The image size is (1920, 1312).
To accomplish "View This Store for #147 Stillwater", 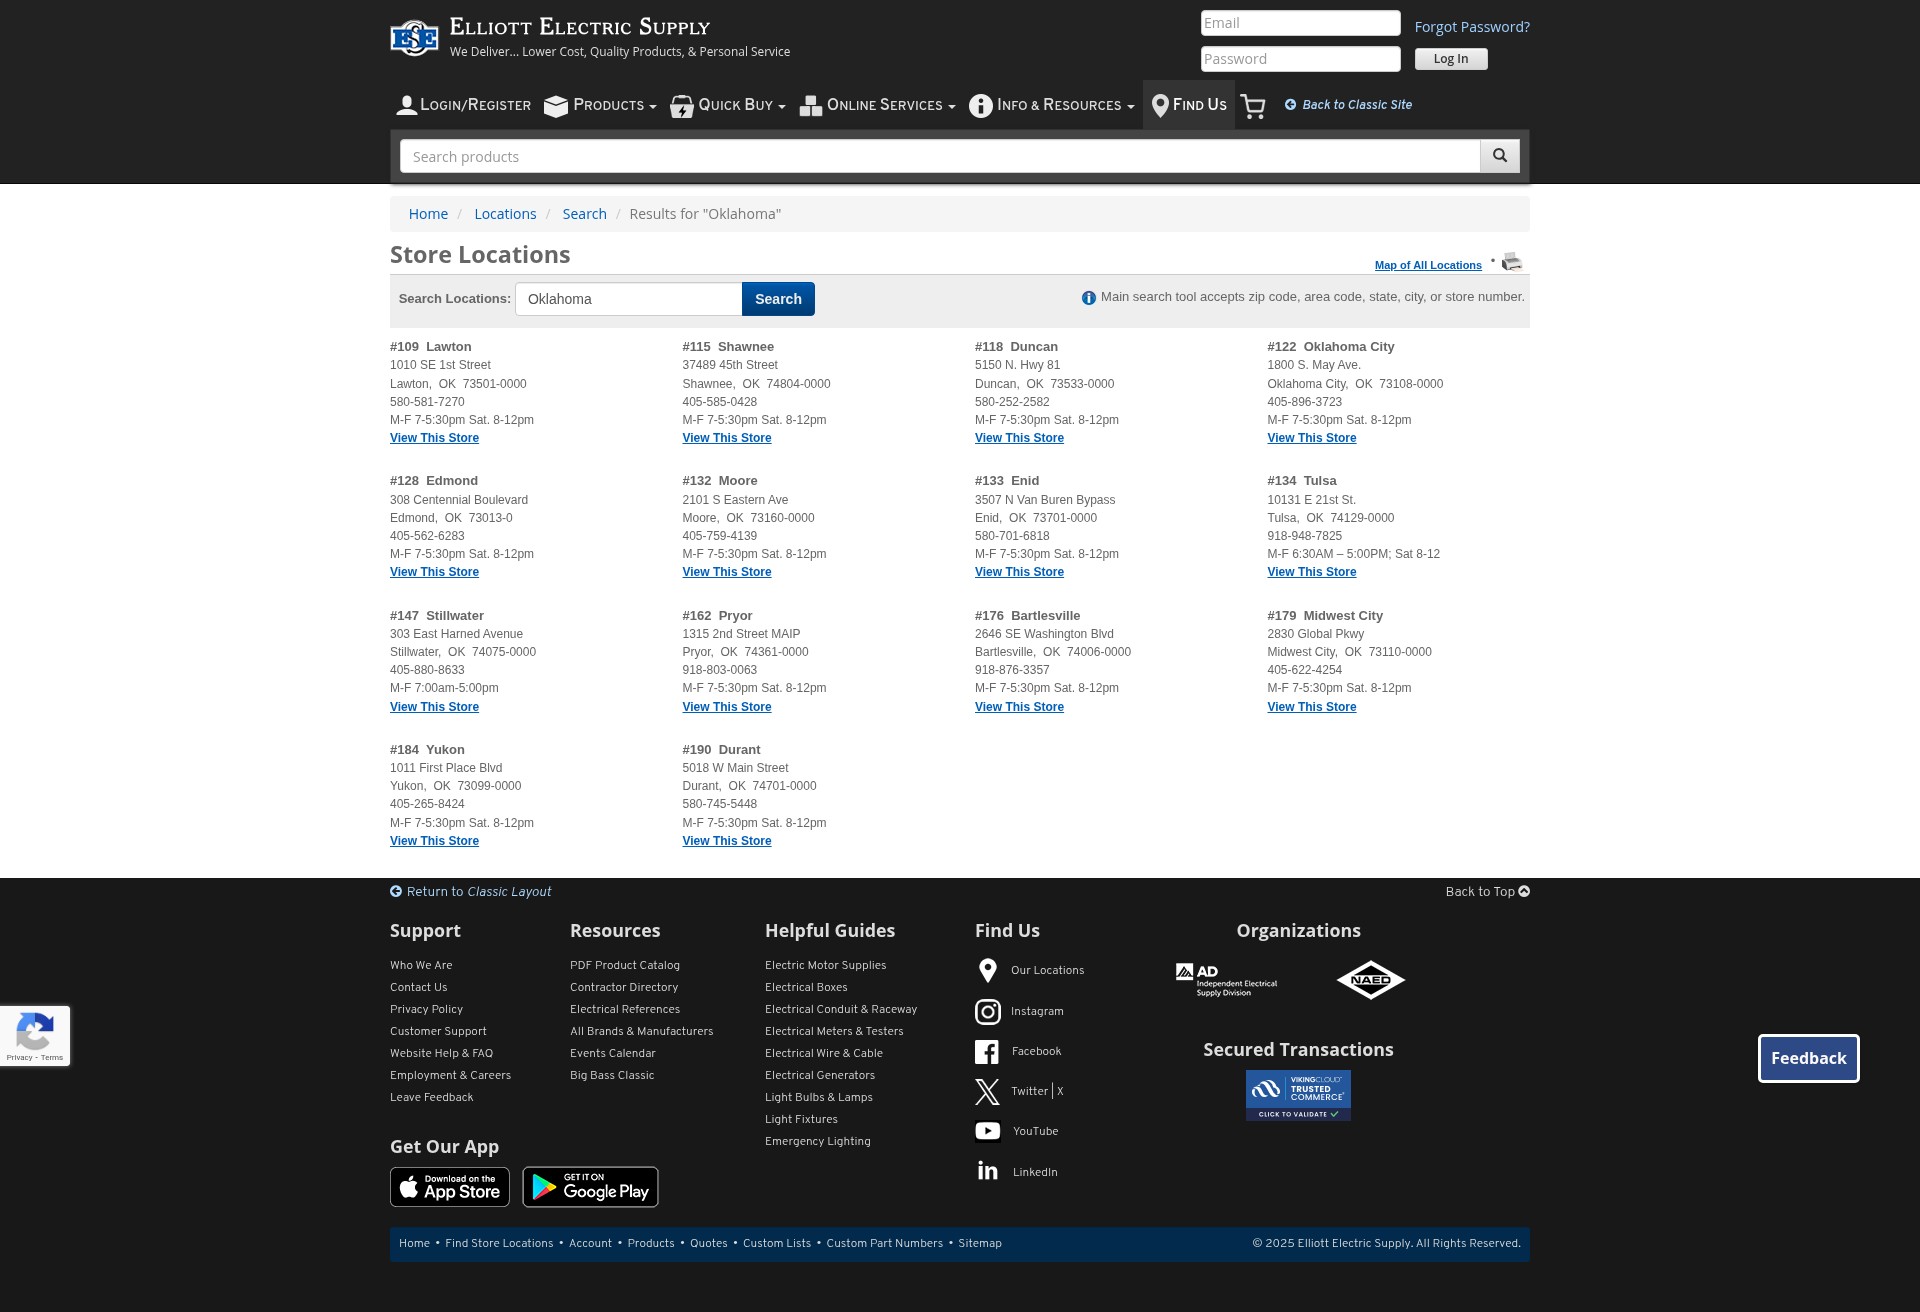I will tap(434, 707).
